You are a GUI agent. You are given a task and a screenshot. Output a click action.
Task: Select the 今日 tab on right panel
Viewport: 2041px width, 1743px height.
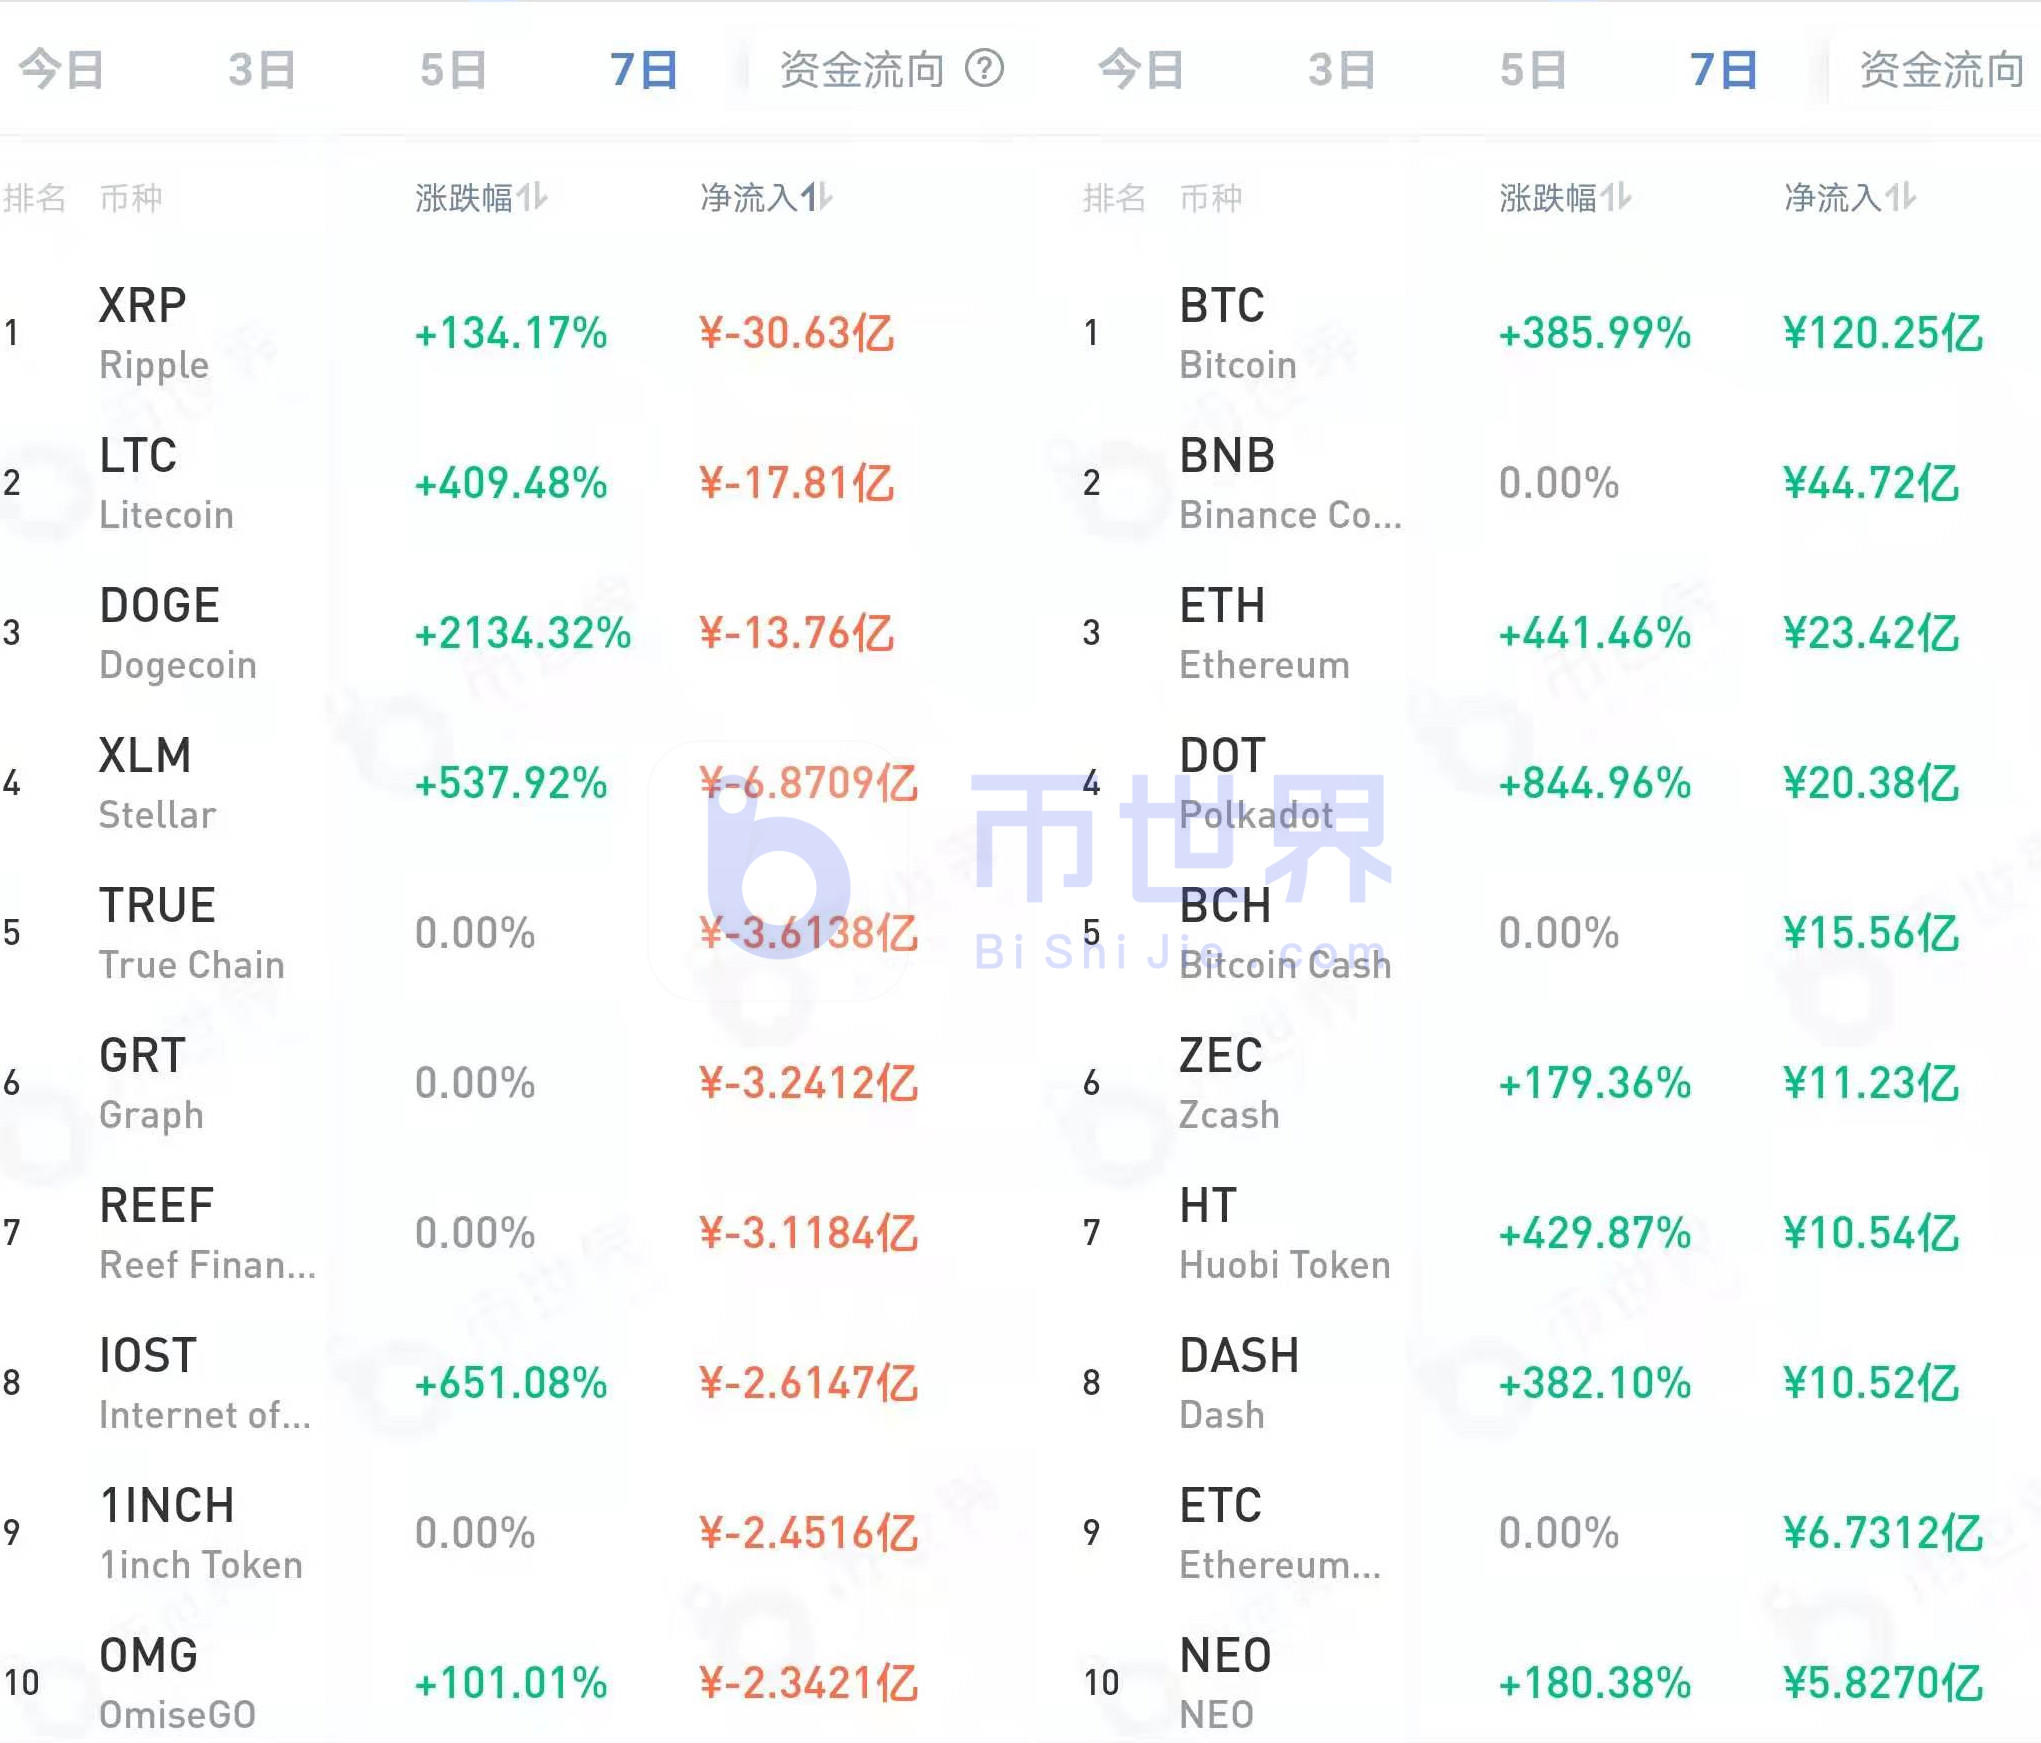click(x=1140, y=68)
